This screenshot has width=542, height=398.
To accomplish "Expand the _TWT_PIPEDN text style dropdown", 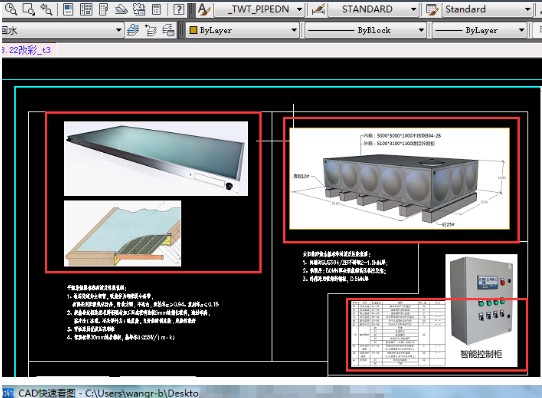I will click(x=299, y=9).
